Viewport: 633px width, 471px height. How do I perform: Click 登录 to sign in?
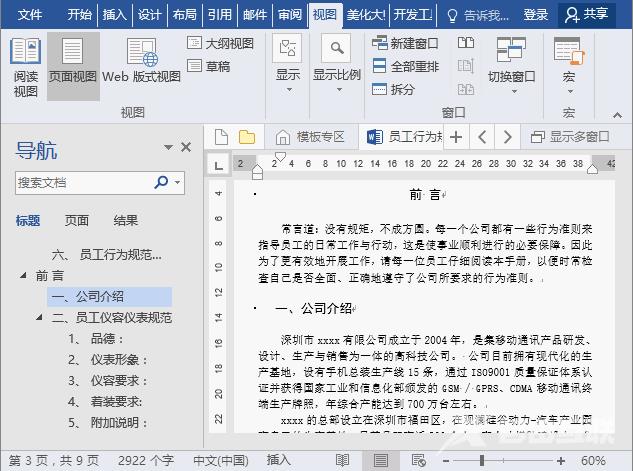(536, 15)
